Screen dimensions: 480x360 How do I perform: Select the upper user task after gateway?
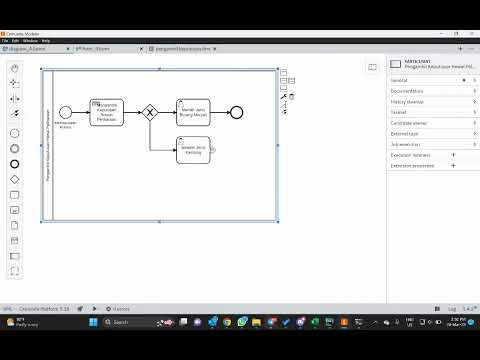tap(193, 113)
